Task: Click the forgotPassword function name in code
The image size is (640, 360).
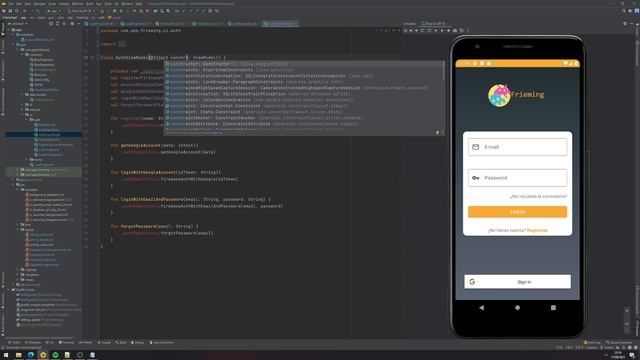Action: (x=138, y=227)
